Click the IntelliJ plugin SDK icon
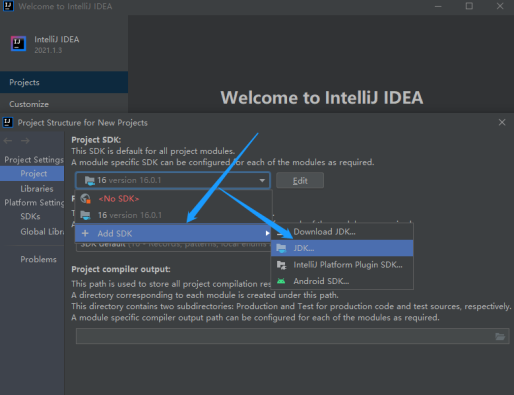This screenshot has height=395, width=514. pos(281,265)
